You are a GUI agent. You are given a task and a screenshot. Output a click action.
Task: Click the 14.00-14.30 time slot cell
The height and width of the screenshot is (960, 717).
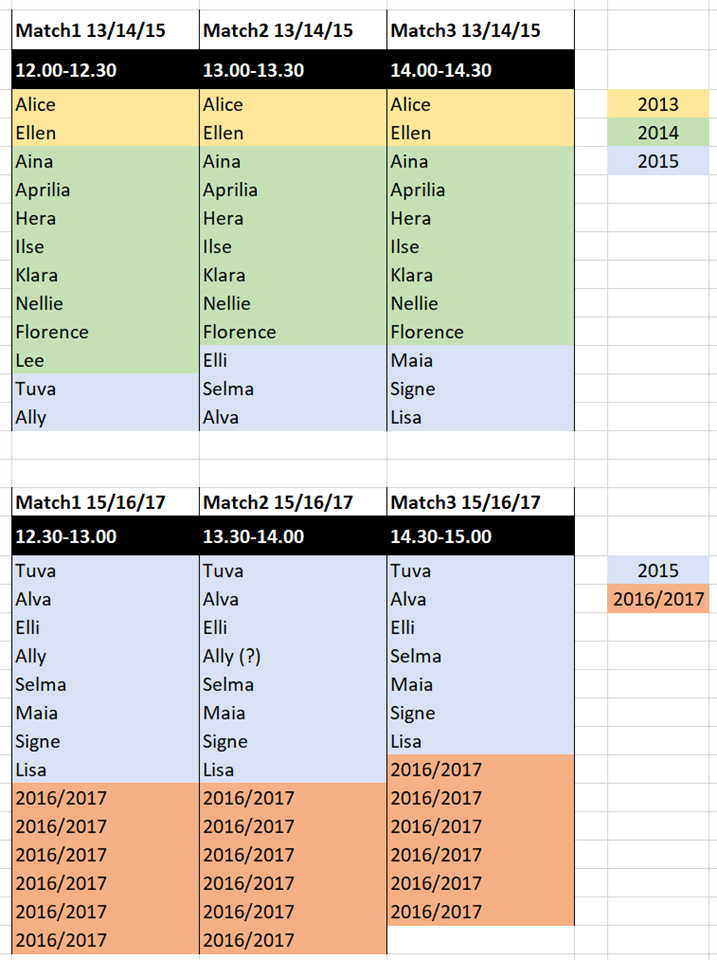[x=480, y=71]
